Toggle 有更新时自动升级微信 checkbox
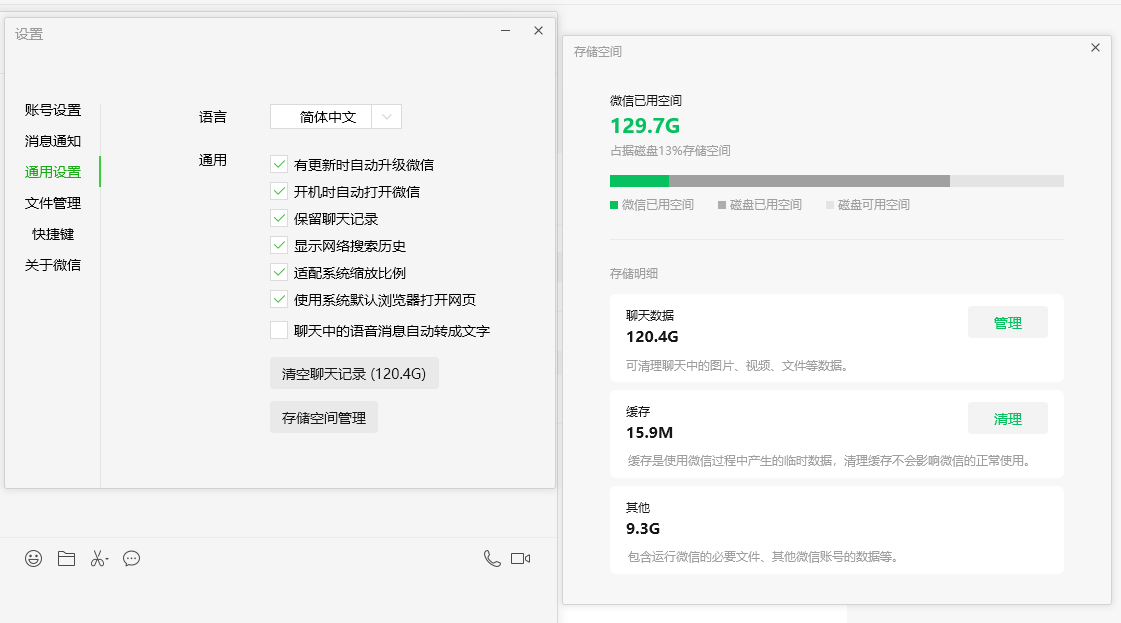Image resolution: width=1121 pixels, height=623 pixels. [x=279, y=165]
